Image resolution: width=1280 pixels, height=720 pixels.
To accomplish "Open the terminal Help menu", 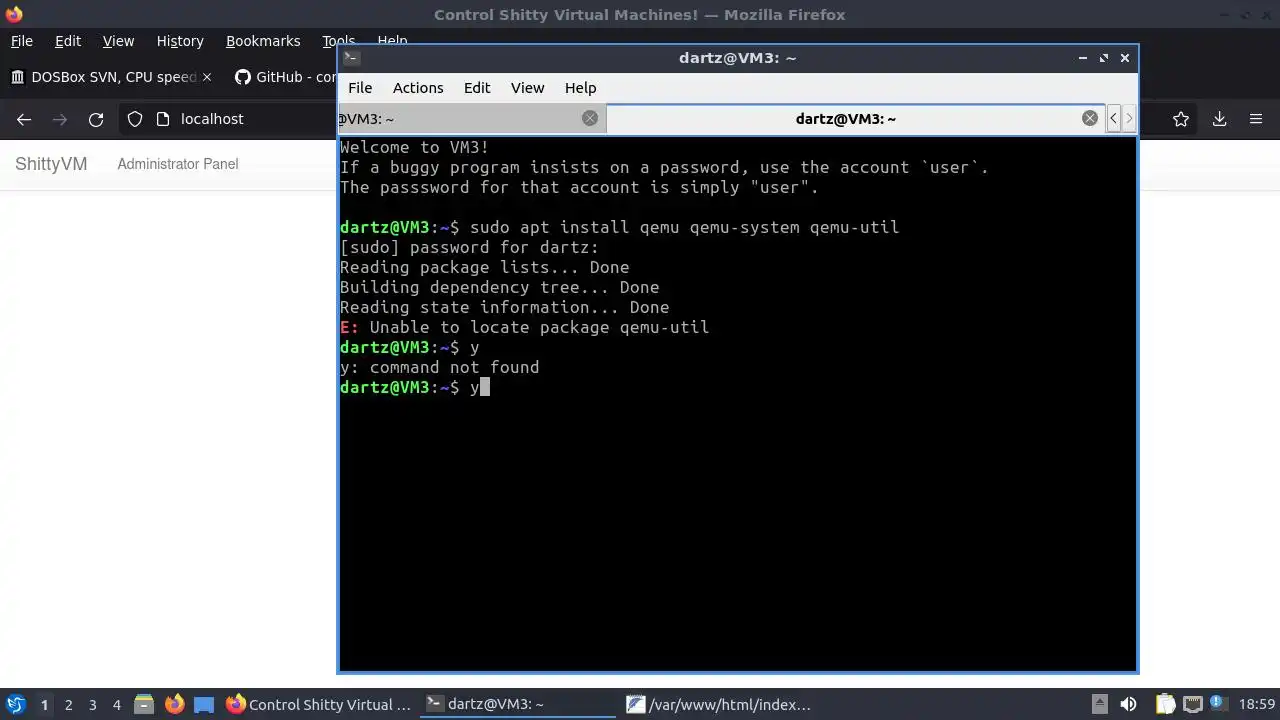I will pos(580,88).
